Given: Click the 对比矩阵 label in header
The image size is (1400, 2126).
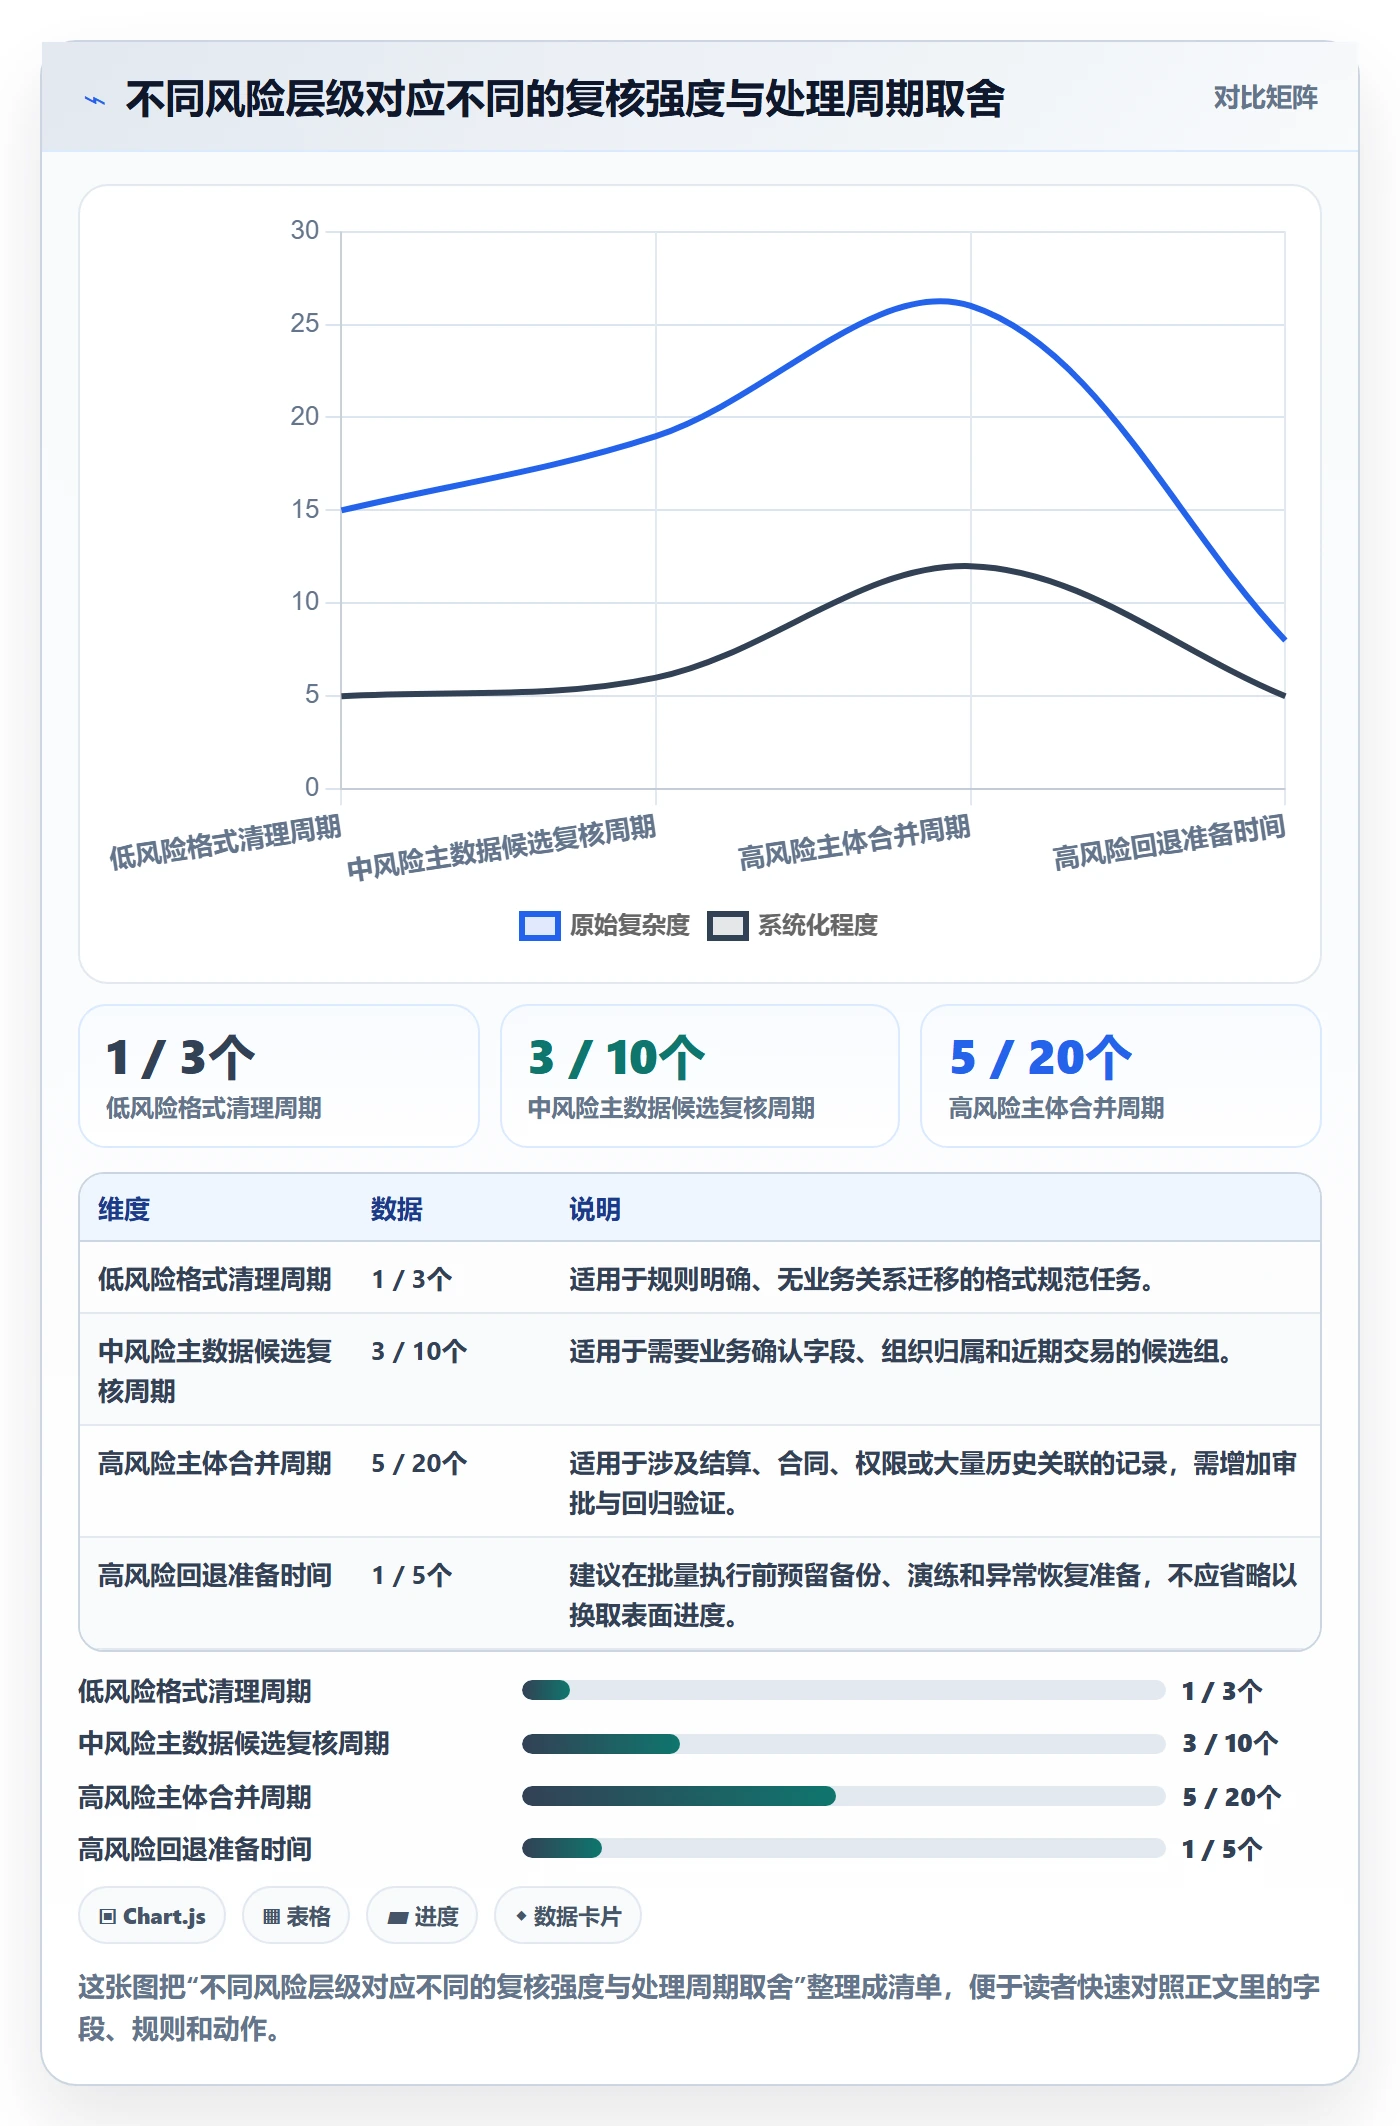Looking at the screenshot, I should (x=1265, y=97).
